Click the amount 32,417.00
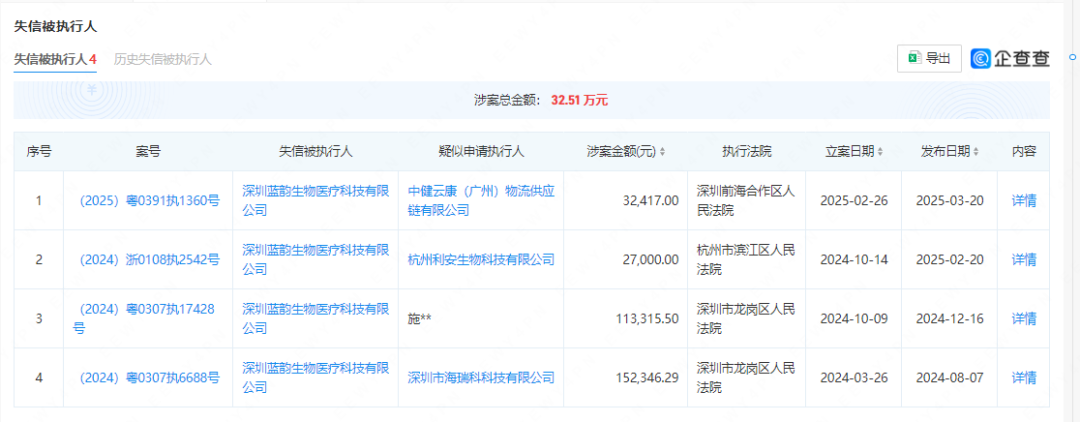 point(650,201)
